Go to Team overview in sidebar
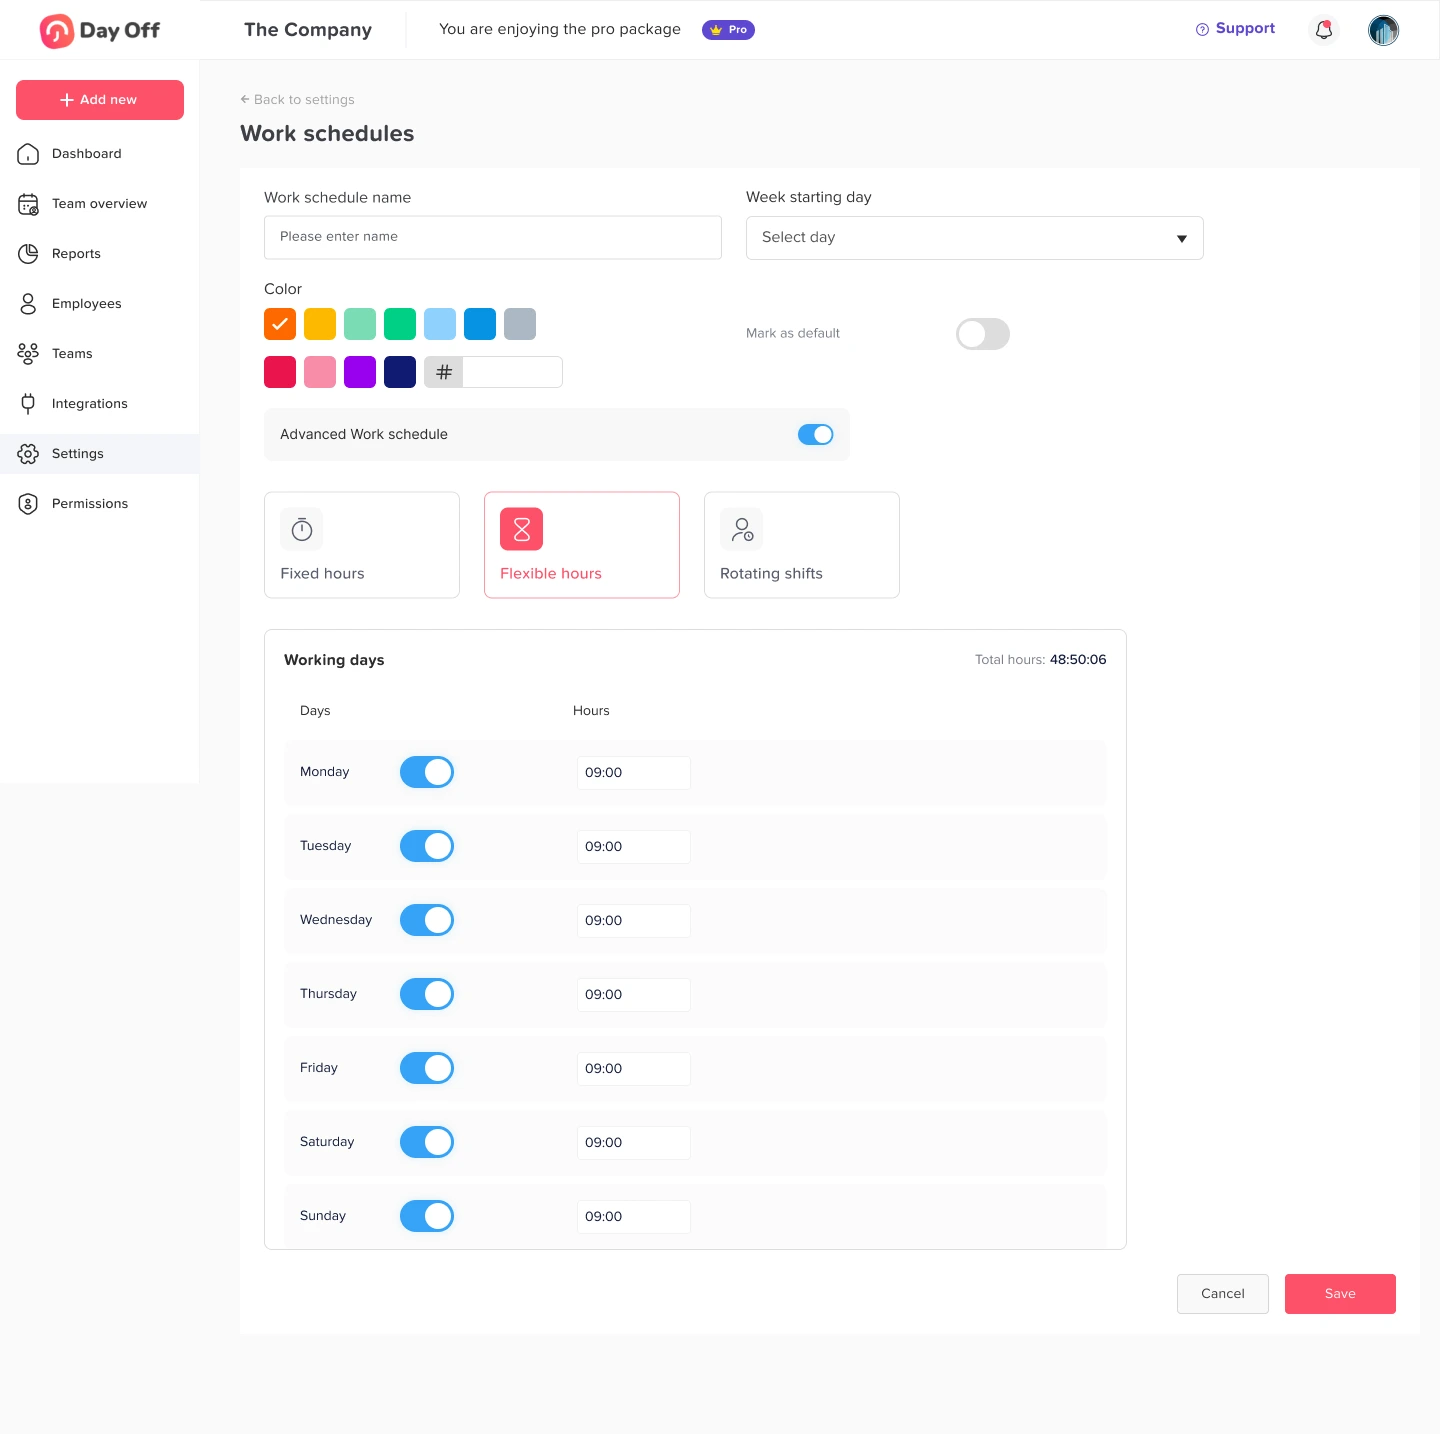Viewport: 1440px width, 1434px height. click(x=99, y=204)
